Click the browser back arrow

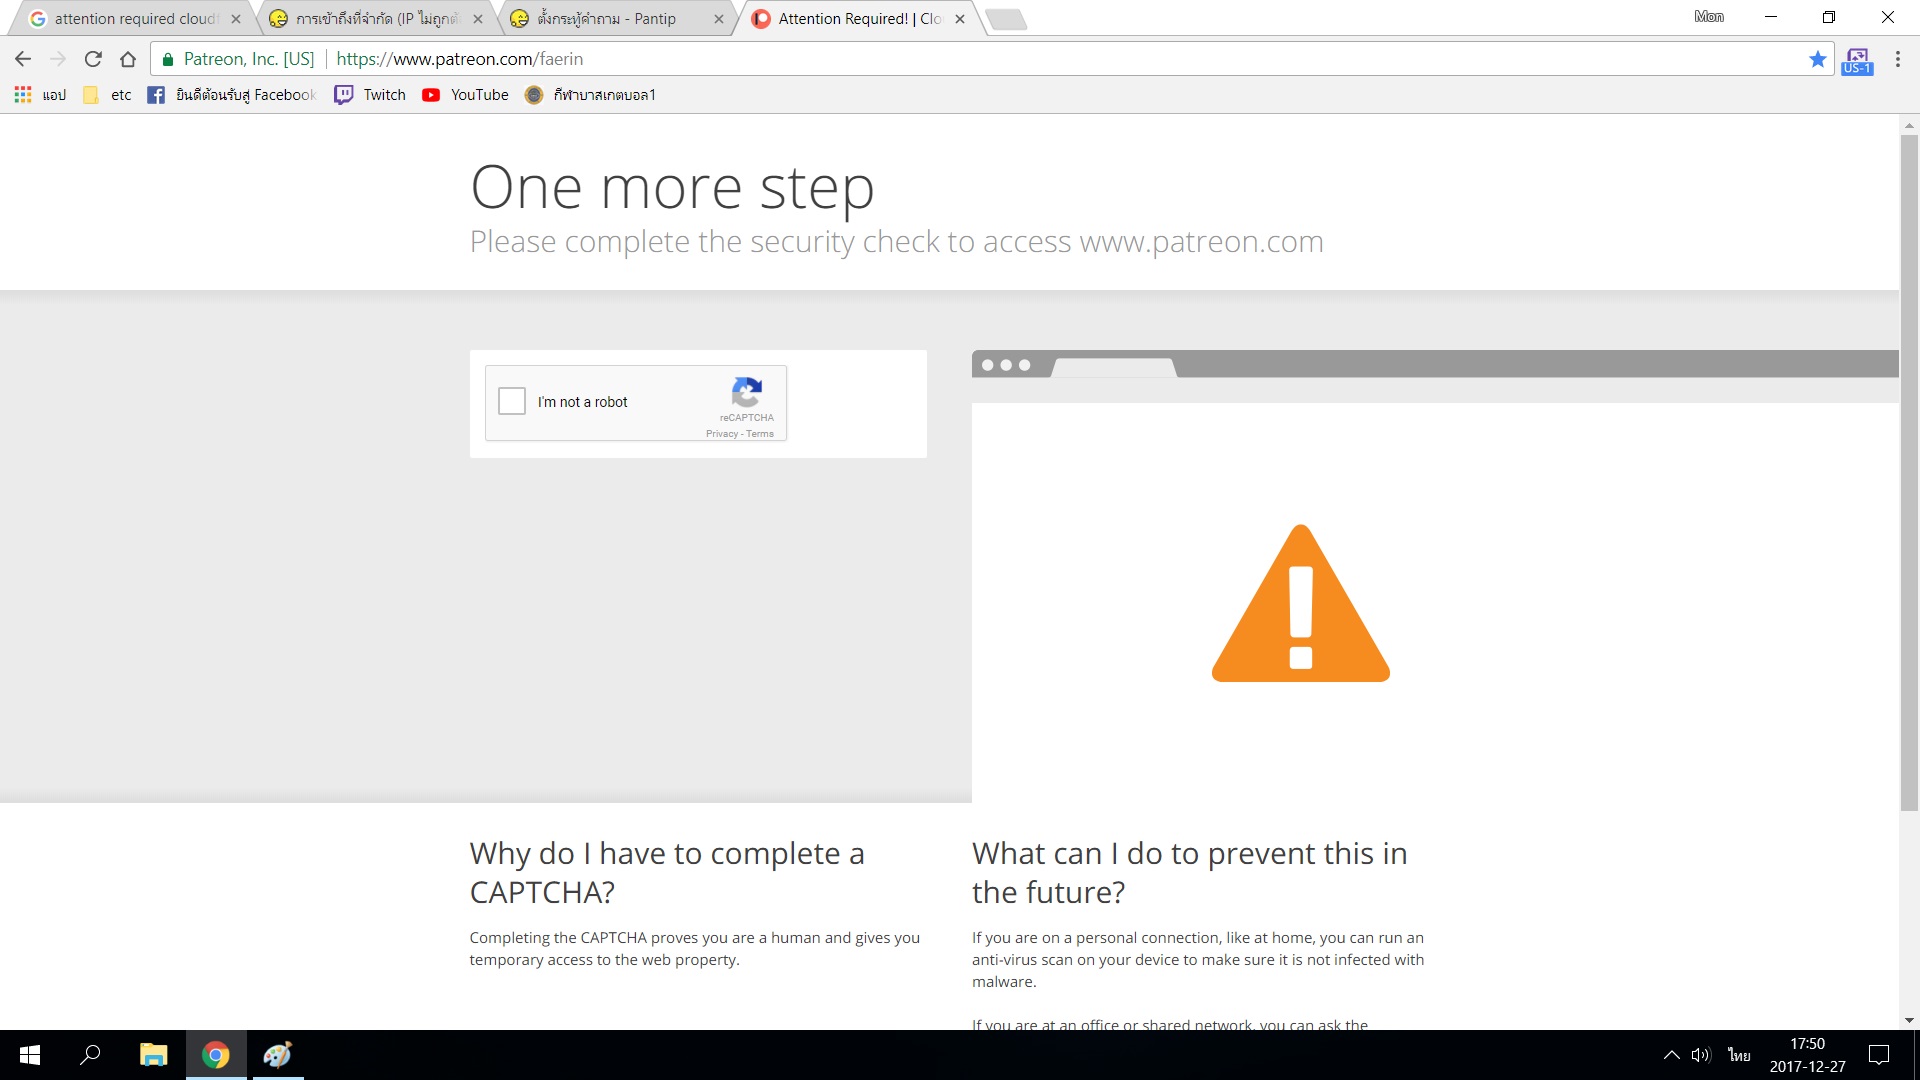point(23,59)
